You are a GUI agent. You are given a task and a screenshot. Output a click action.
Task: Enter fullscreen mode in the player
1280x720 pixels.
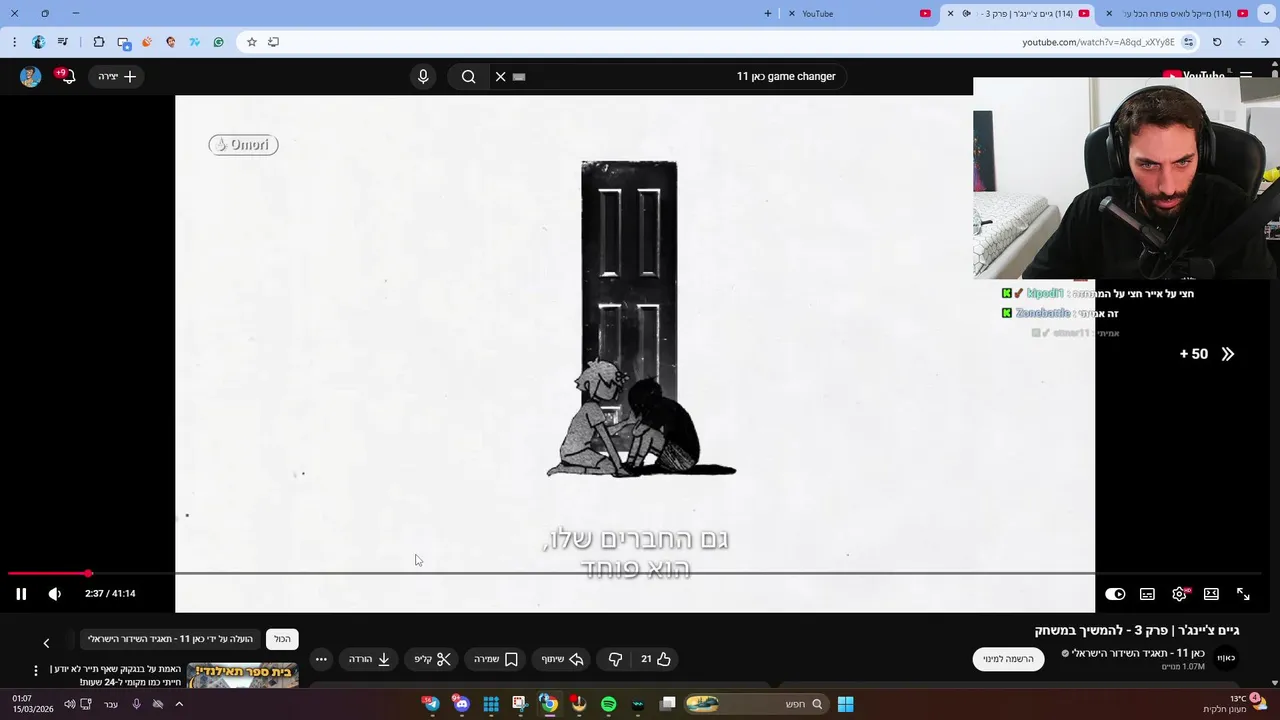coord(1243,594)
